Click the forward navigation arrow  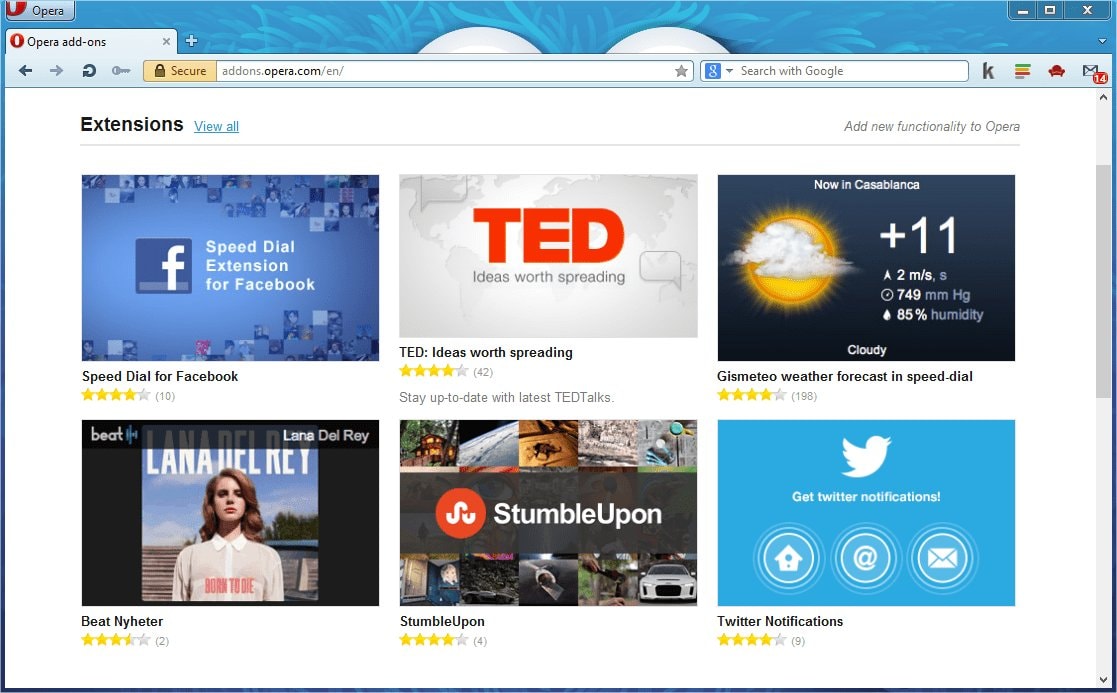click(x=57, y=71)
